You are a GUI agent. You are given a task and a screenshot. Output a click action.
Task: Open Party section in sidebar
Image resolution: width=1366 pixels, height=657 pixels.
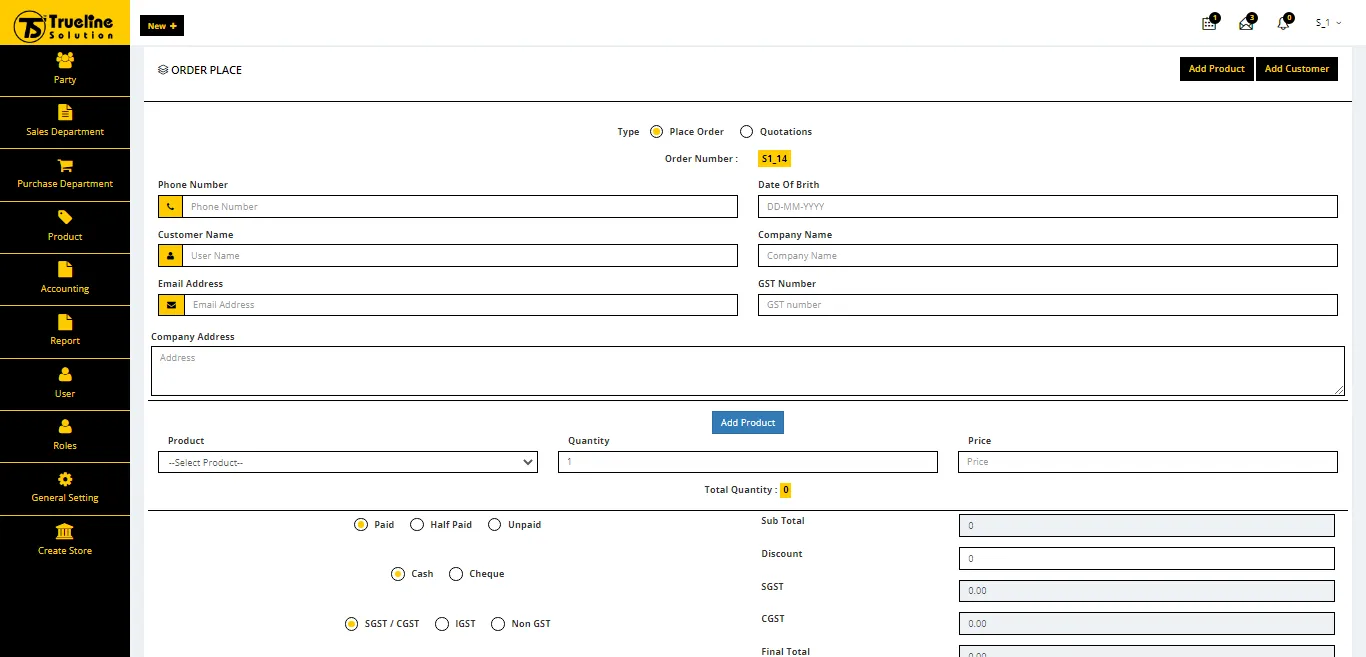point(65,70)
